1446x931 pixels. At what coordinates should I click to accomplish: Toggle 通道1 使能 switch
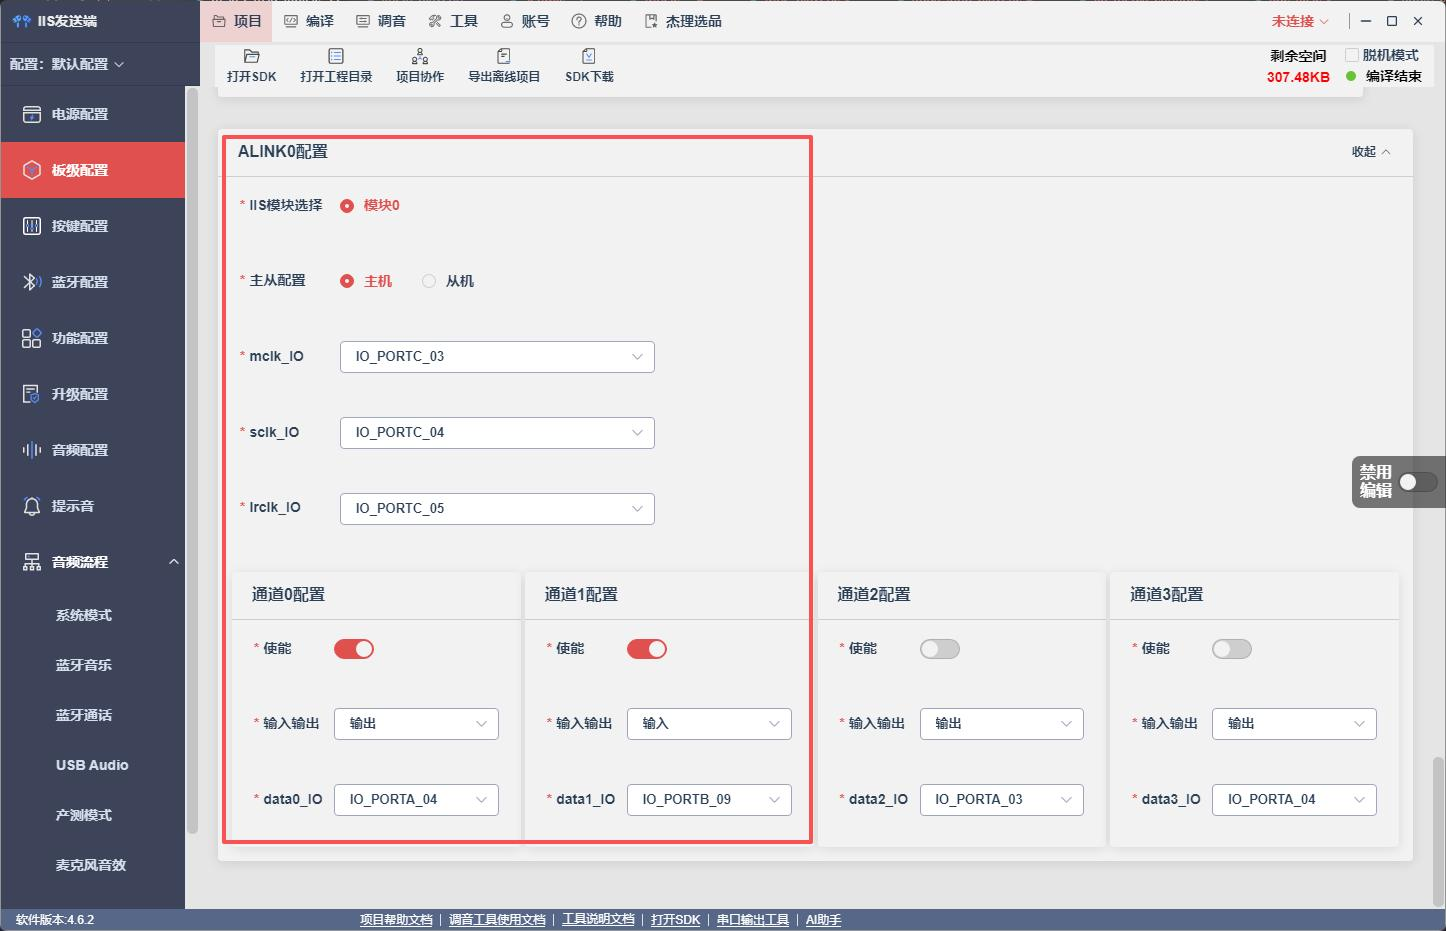point(647,649)
